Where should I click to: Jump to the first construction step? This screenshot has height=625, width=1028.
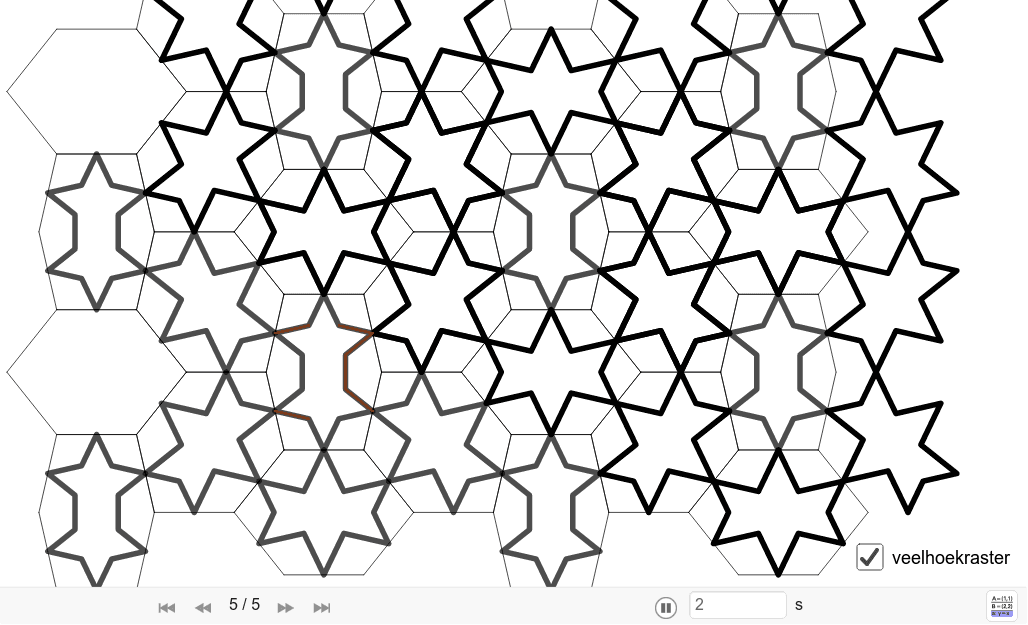pyautogui.click(x=167, y=607)
